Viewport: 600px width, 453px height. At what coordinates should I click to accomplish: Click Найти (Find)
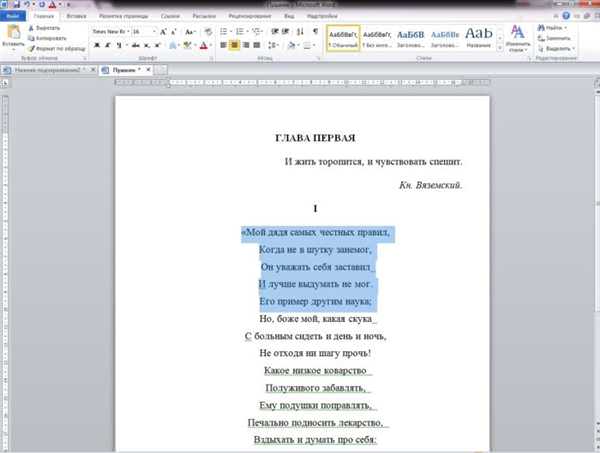click(x=551, y=28)
